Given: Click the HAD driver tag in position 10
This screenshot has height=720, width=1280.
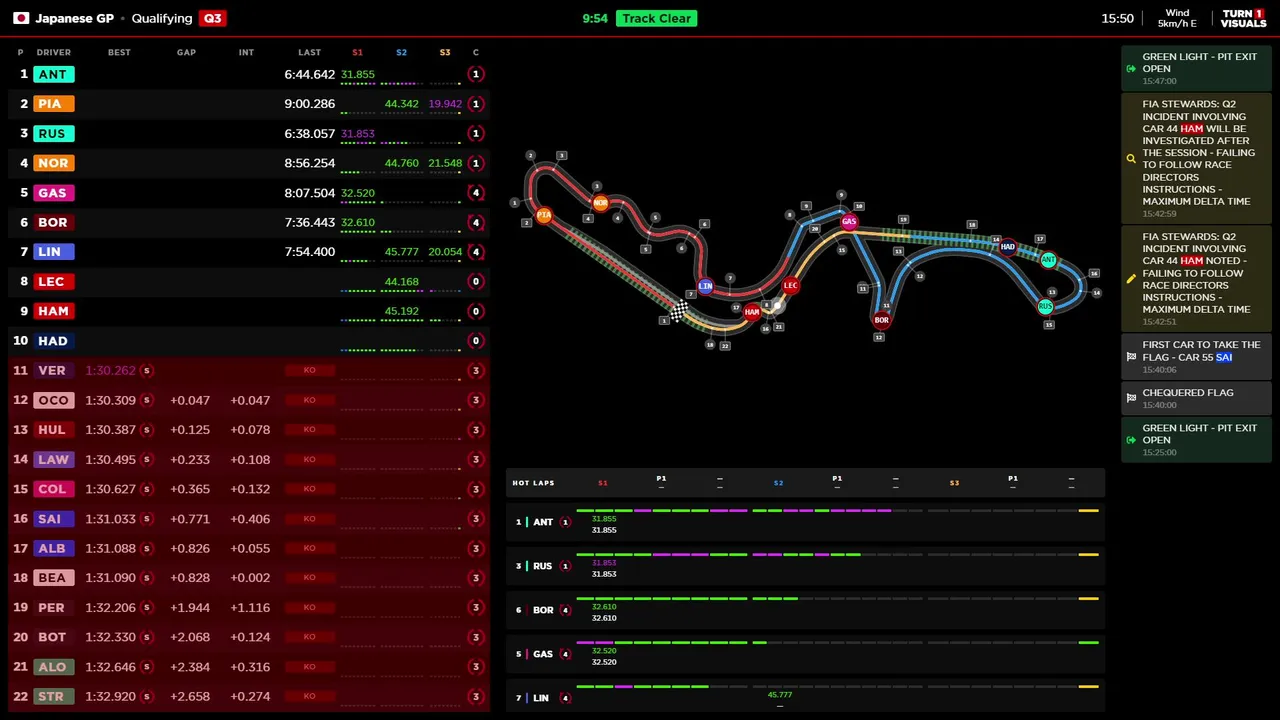Looking at the screenshot, I should pos(53,341).
